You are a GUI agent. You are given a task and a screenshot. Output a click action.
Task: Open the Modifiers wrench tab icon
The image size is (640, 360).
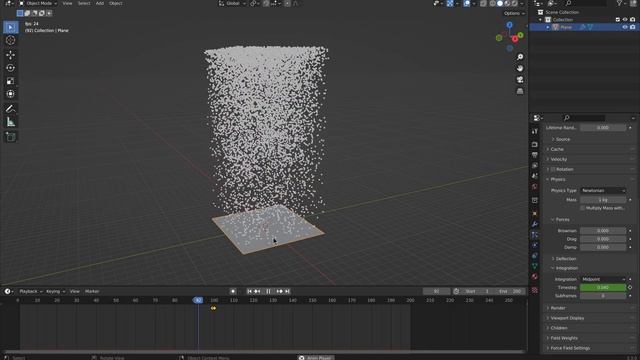tap(535, 224)
